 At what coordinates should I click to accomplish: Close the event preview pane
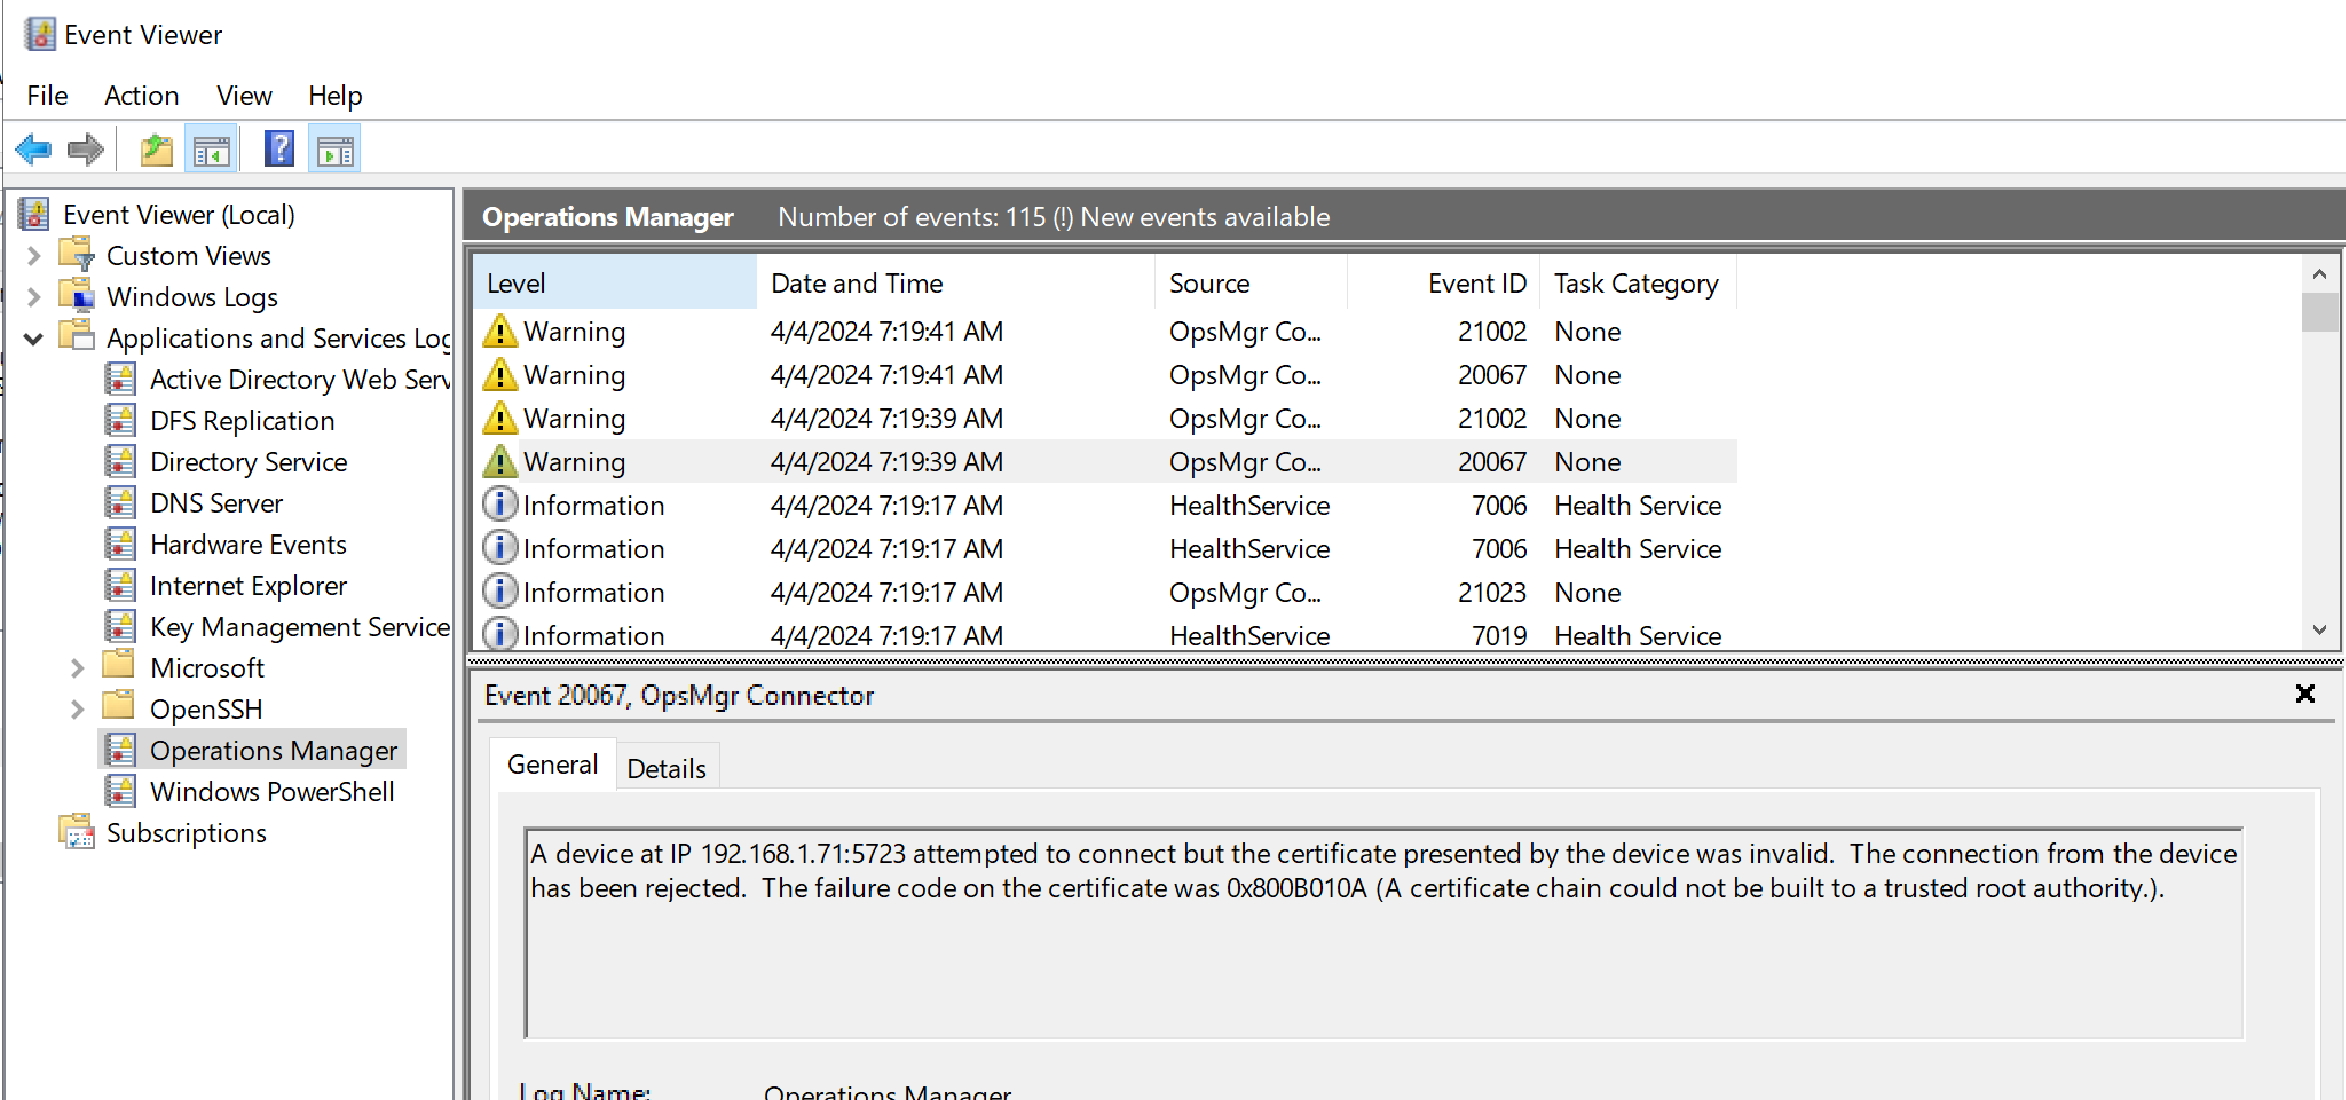pos(2305,694)
